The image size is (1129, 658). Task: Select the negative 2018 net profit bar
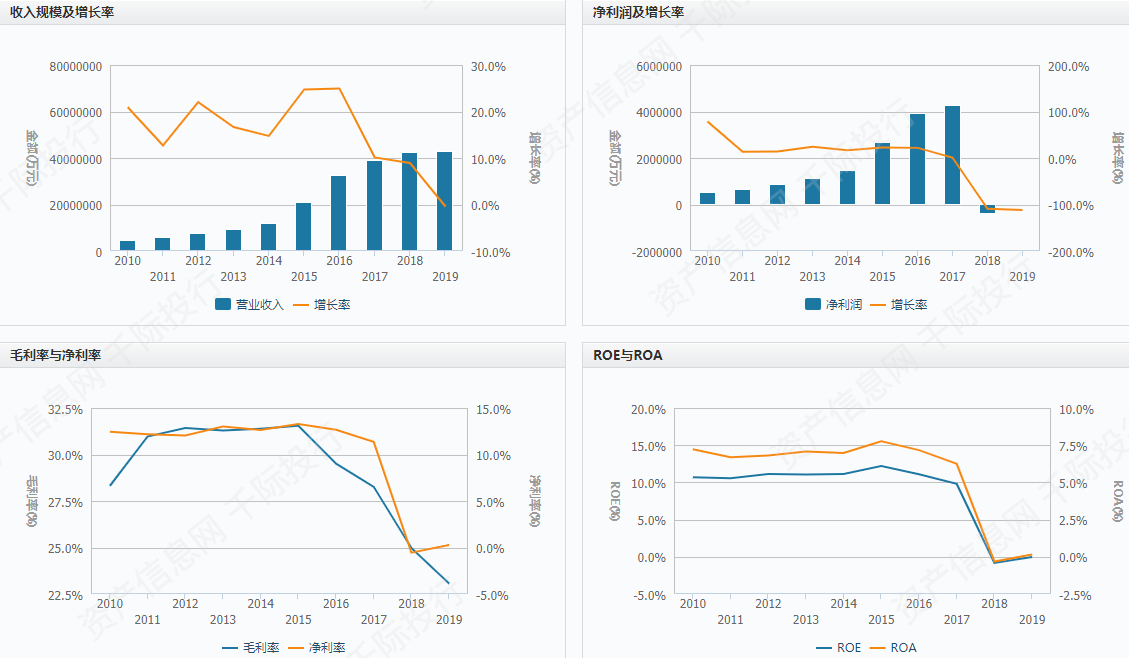[x=987, y=209]
